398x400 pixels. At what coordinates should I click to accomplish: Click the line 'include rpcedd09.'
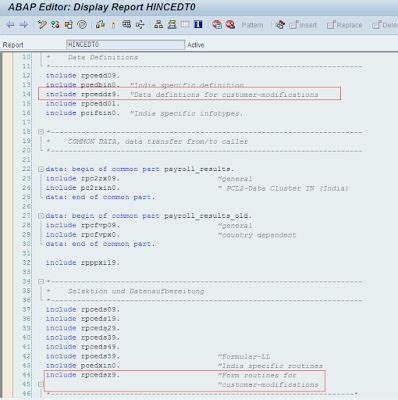[x=83, y=76]
